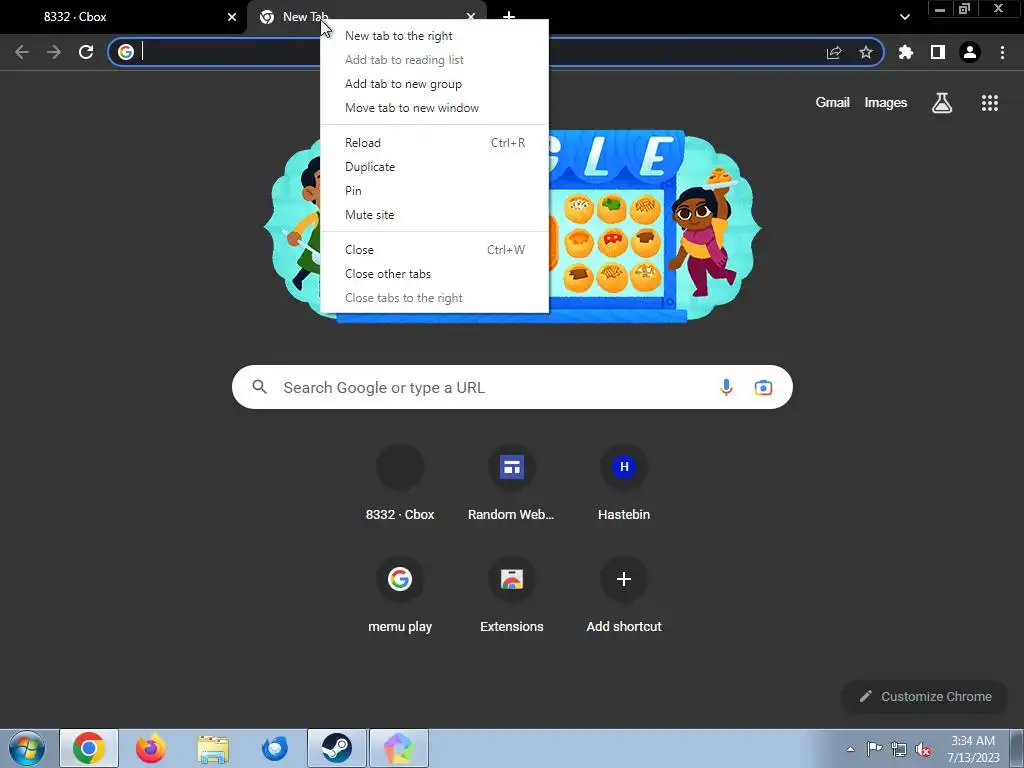This screenshot has height=768, width=1024.
Task: Open a new tab with plus button
Action: click(509, 16)
